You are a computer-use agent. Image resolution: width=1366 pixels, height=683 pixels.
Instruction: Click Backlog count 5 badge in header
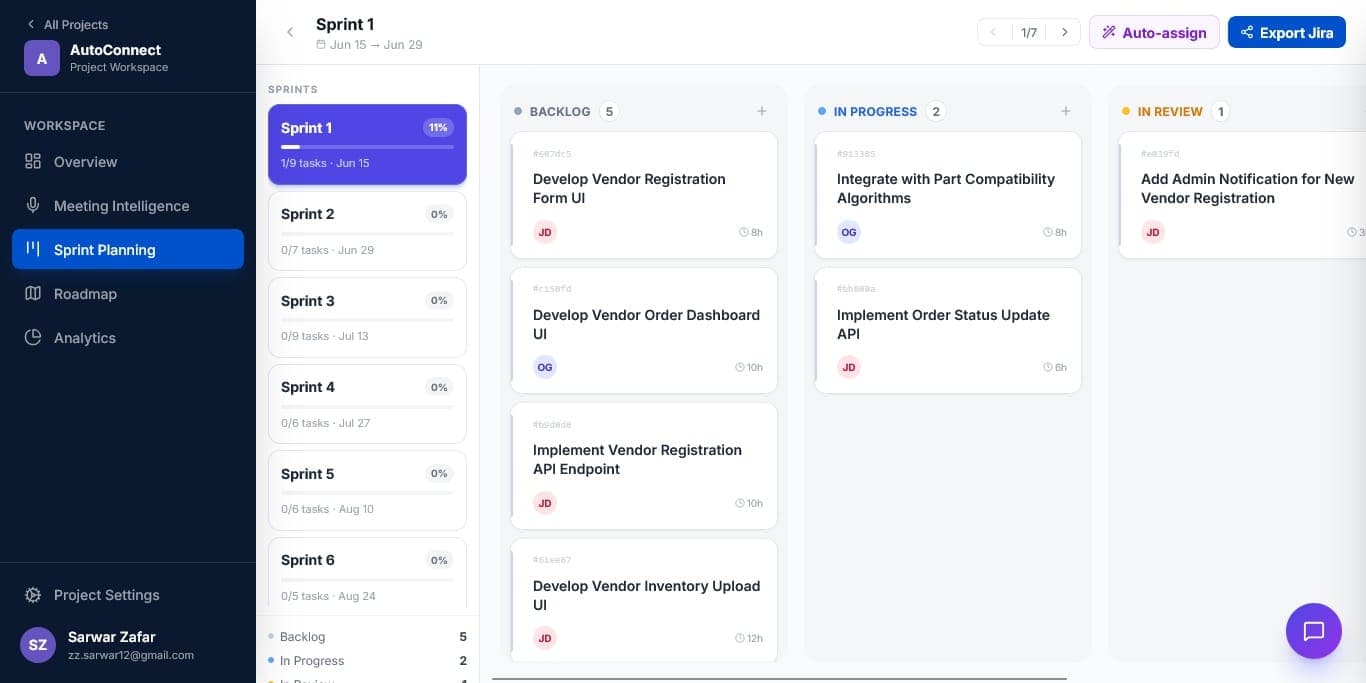[x=608, y=111]
